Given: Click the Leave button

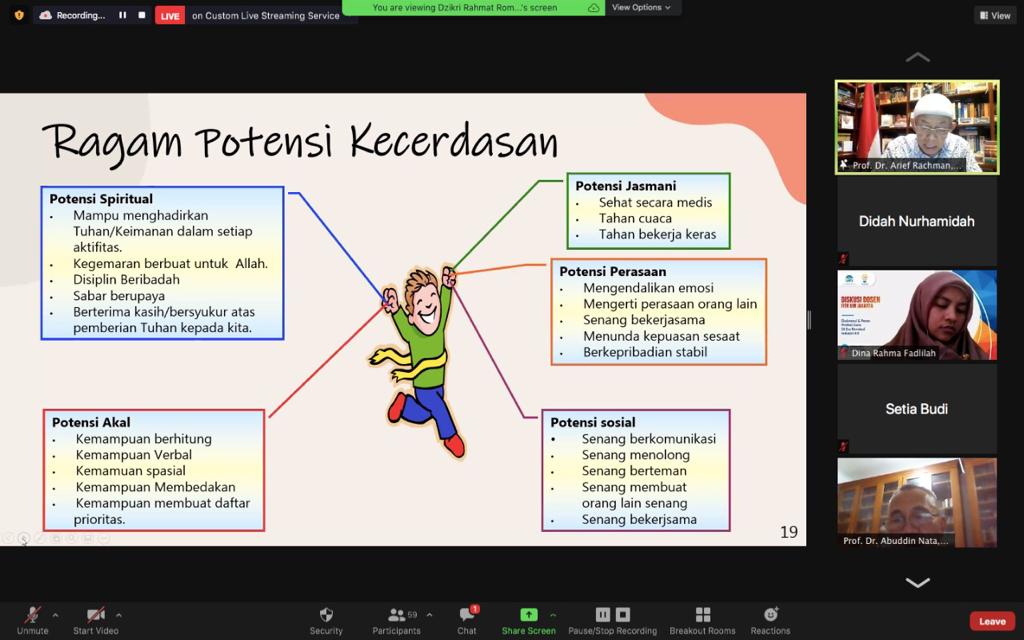Looking at the screenshot, I should click(991, 620).
